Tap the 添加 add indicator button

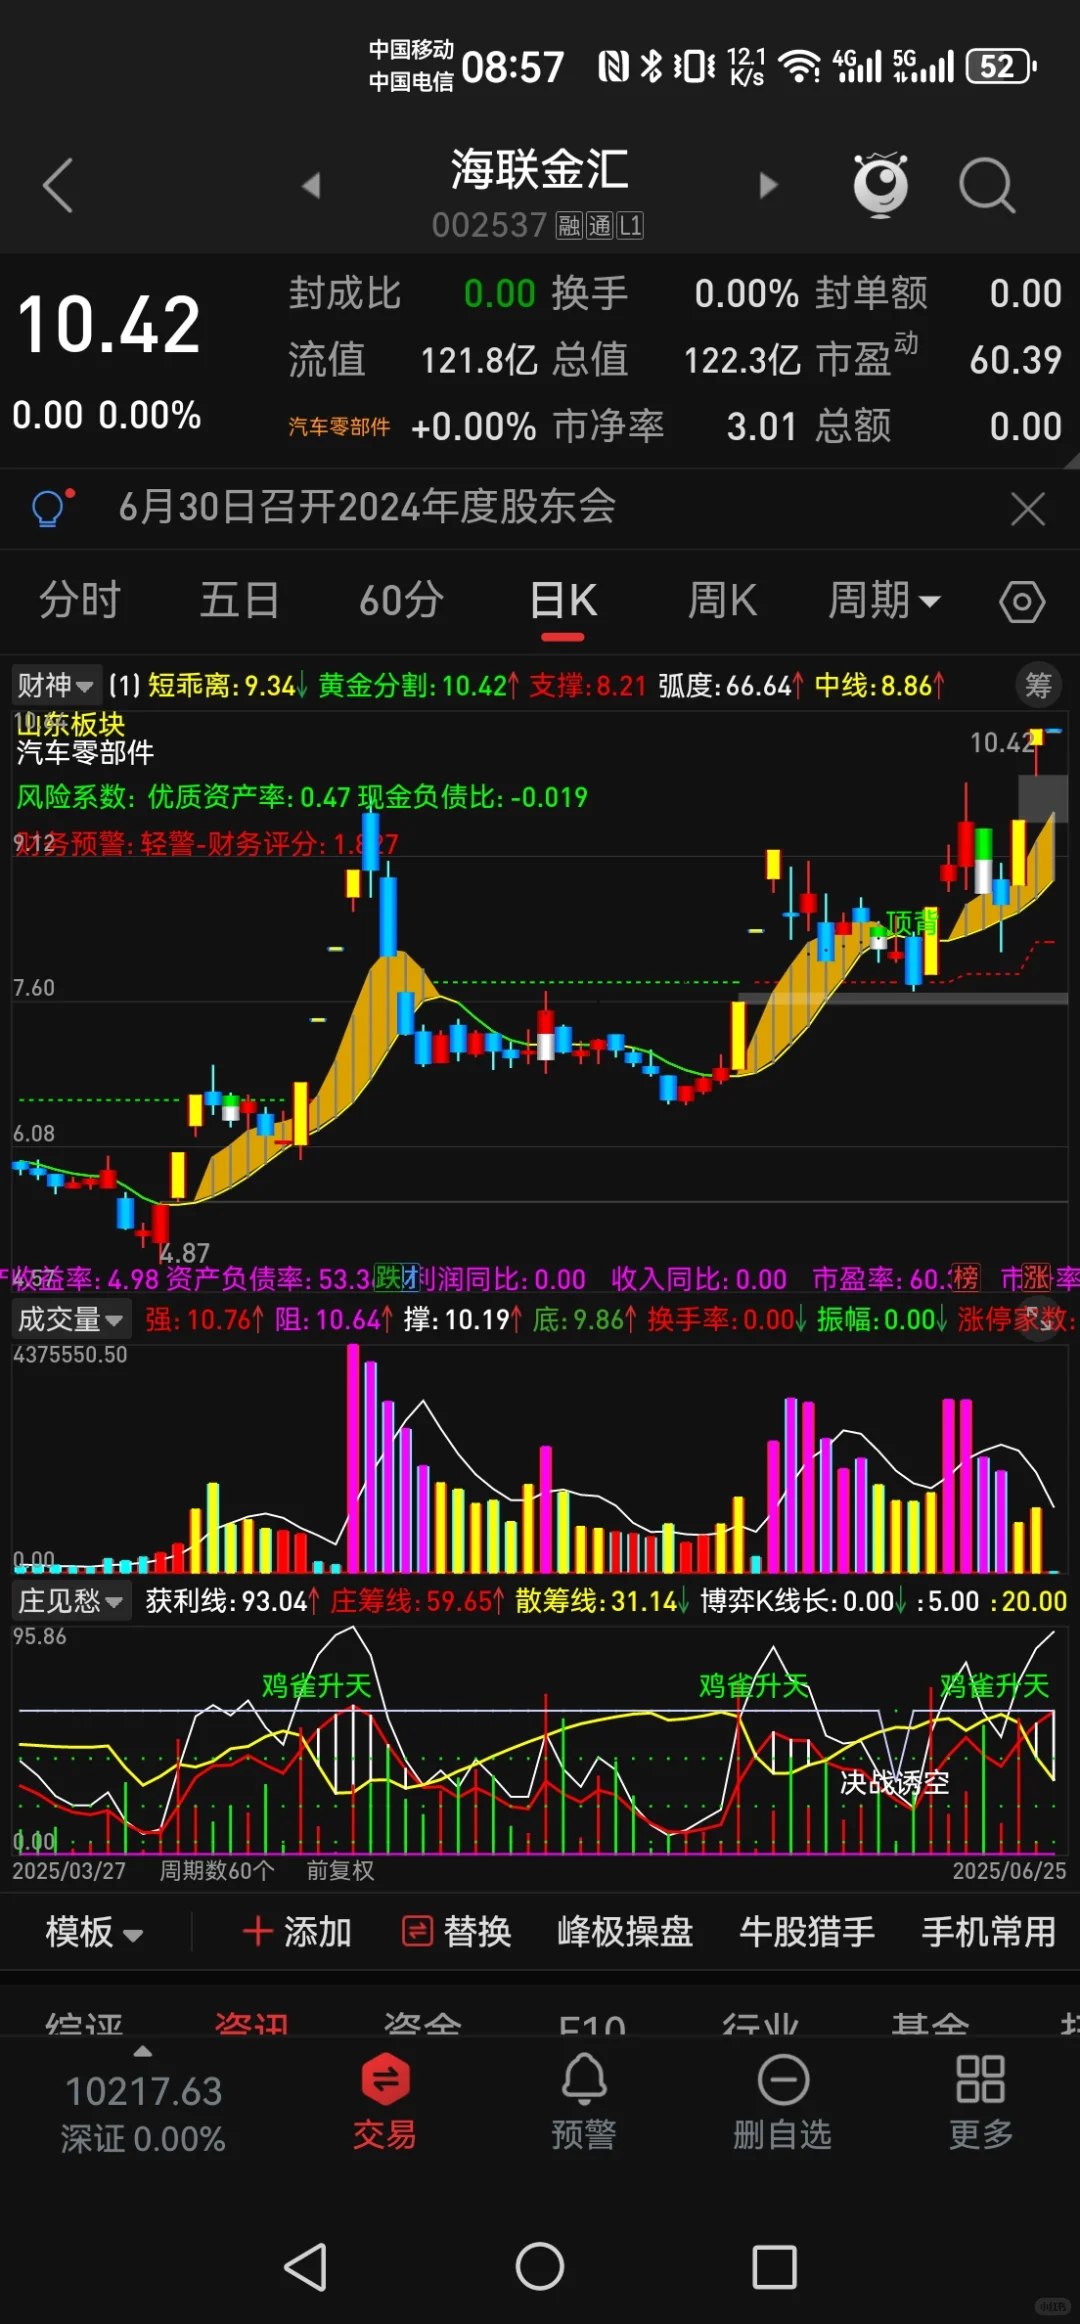click(x=297, y=1931)
